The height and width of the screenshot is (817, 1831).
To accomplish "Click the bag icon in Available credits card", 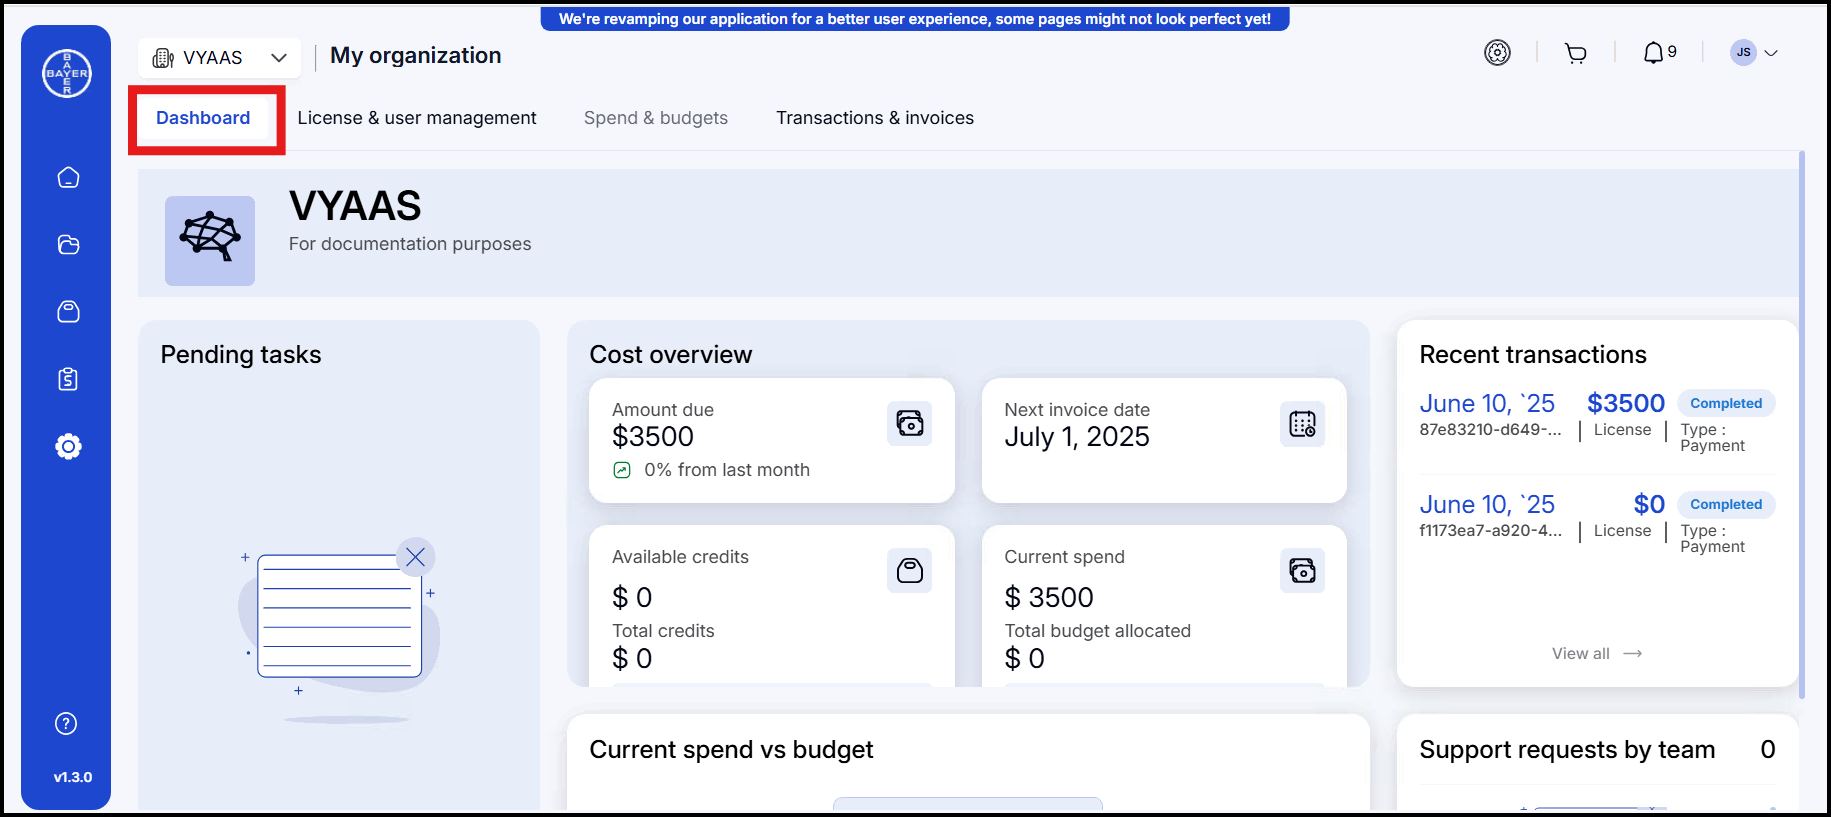I will pyautogui.click(x=910, y=571).
